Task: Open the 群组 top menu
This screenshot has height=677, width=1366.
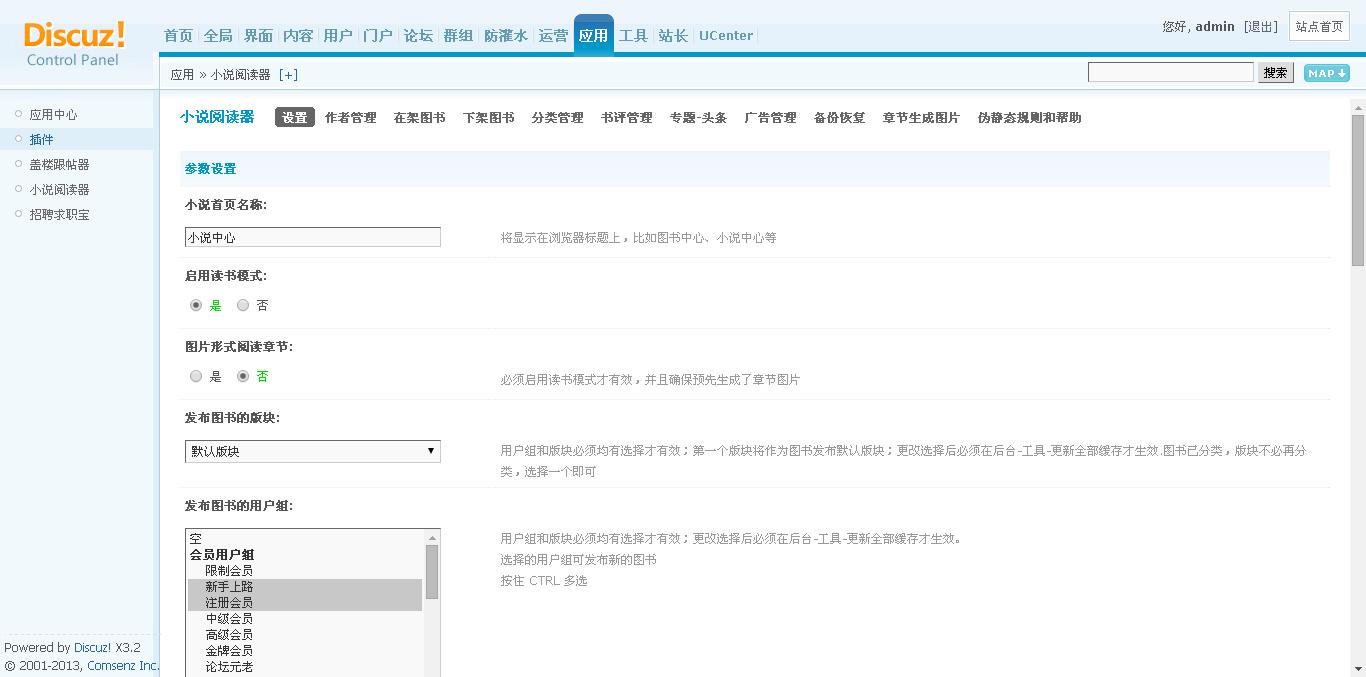Action: (x=458, y=35)
